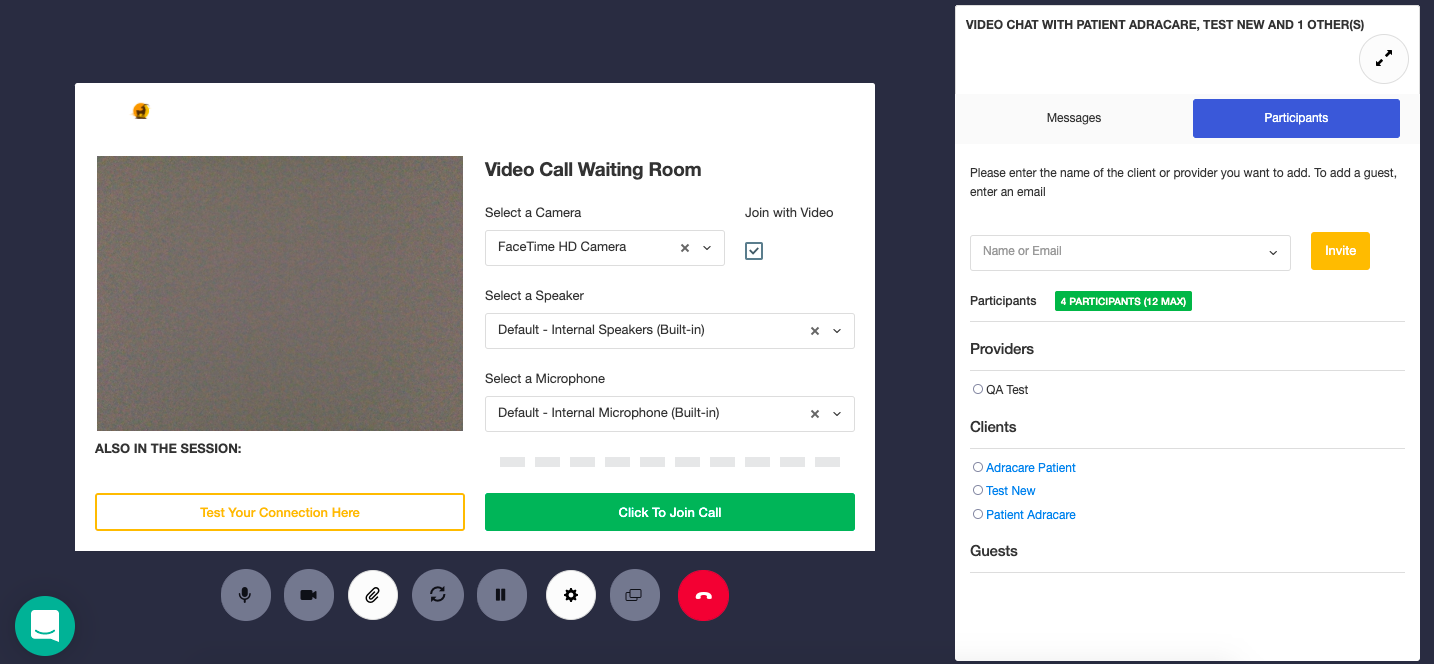1434x664 pixels.
Task: Mute the microphone
Action: 245,595
